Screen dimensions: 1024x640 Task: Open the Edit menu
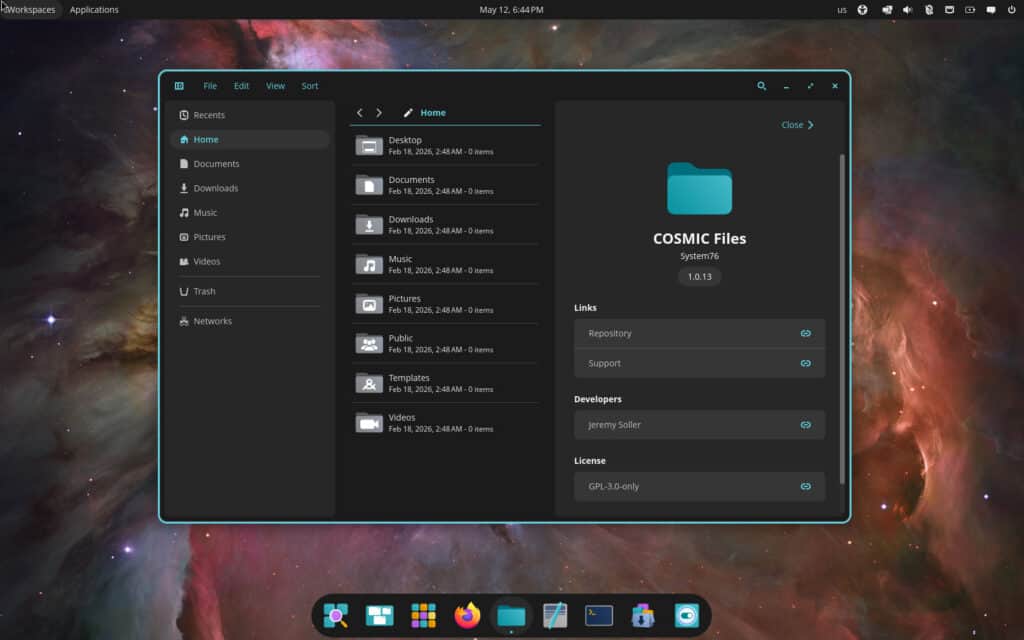(x=242, y=86)
